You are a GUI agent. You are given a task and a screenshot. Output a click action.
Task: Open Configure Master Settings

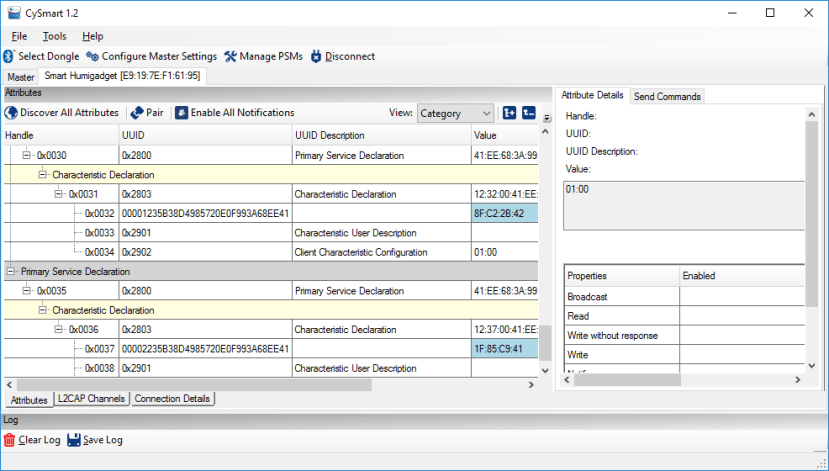[x=152, y=56]
